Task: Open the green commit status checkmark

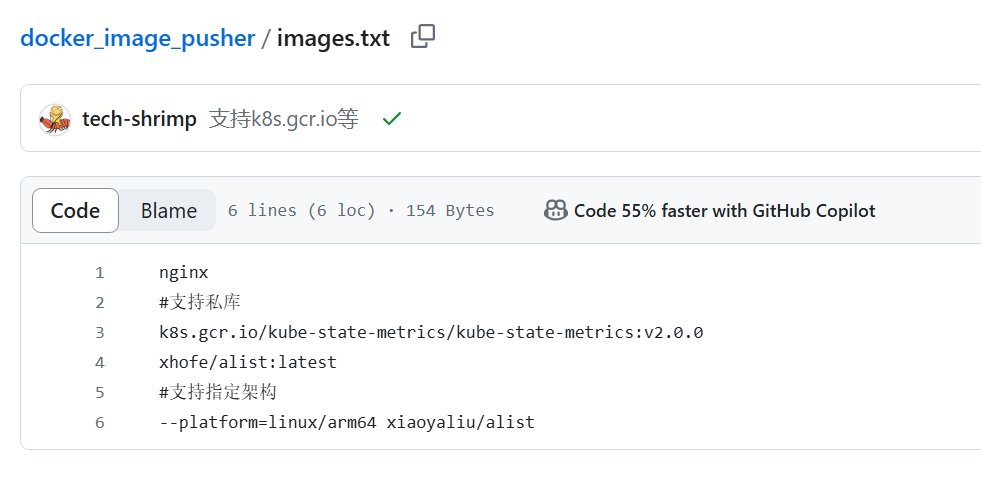Action: [x=392, y=118]
